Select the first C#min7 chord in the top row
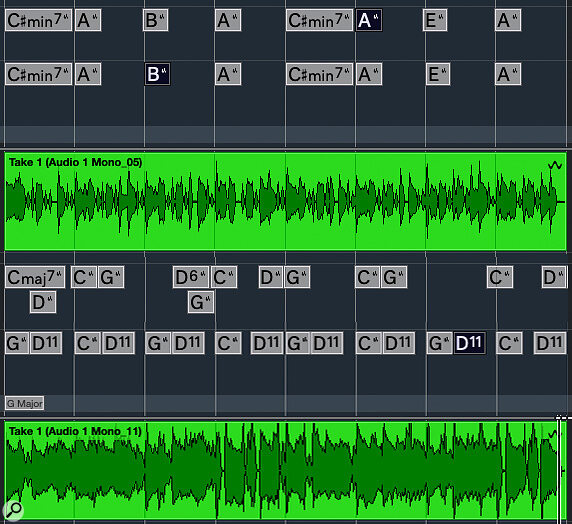Viewport: 572px width, 524px height. coord(38,20)
